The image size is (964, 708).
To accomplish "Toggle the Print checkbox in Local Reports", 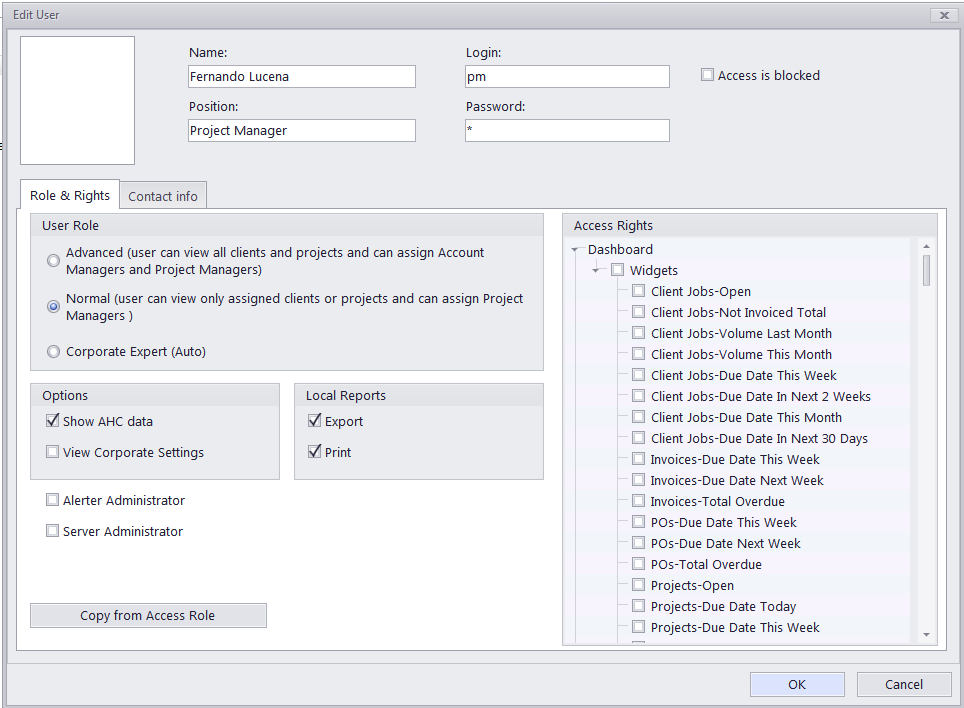I will (x=314, y=452).
